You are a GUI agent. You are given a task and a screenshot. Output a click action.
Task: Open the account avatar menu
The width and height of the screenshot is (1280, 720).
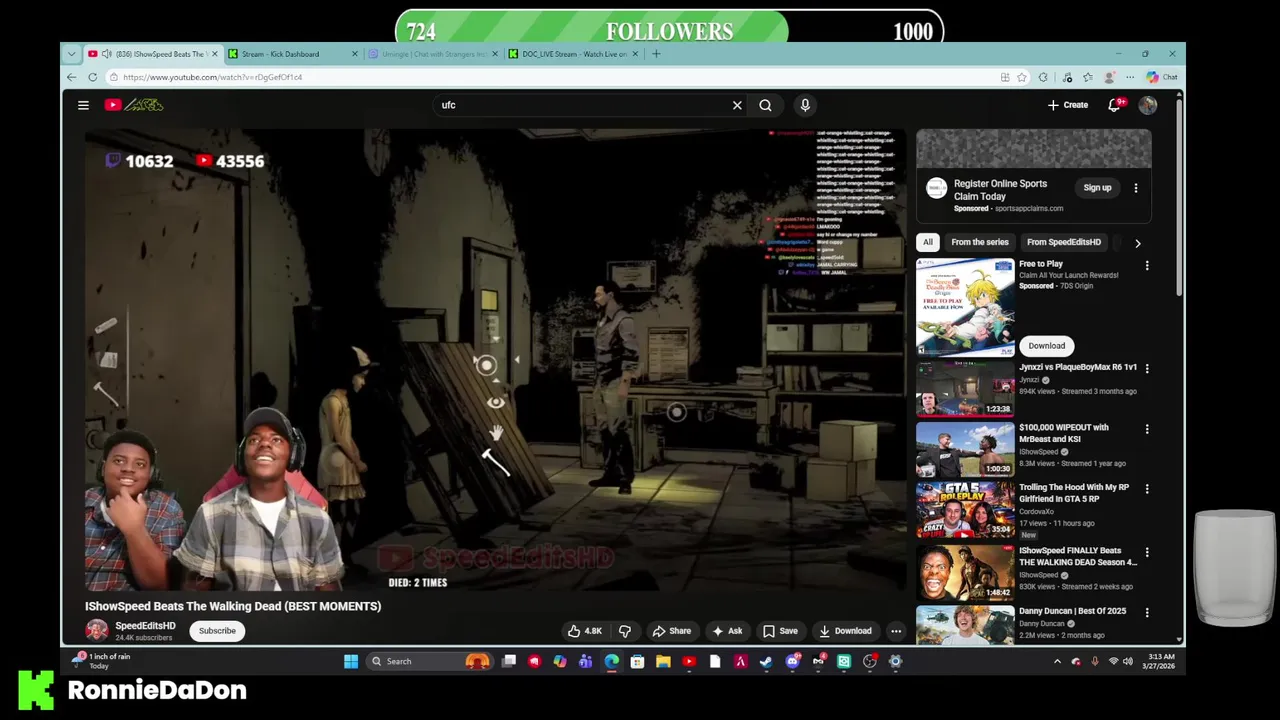coord(1147,105)
